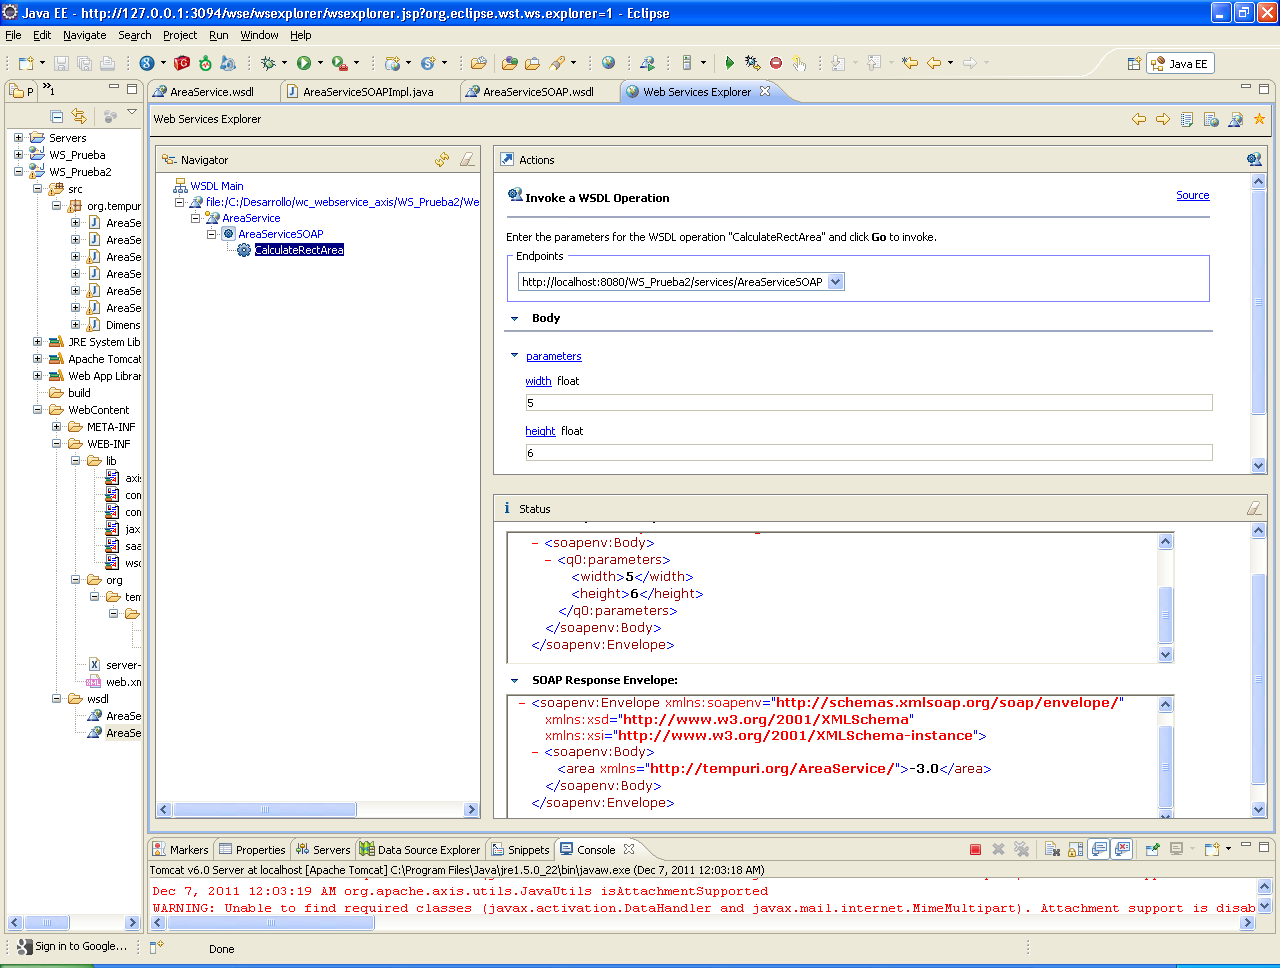
Task: Collapse all in the Project Explorer
Action: (57, 116)
